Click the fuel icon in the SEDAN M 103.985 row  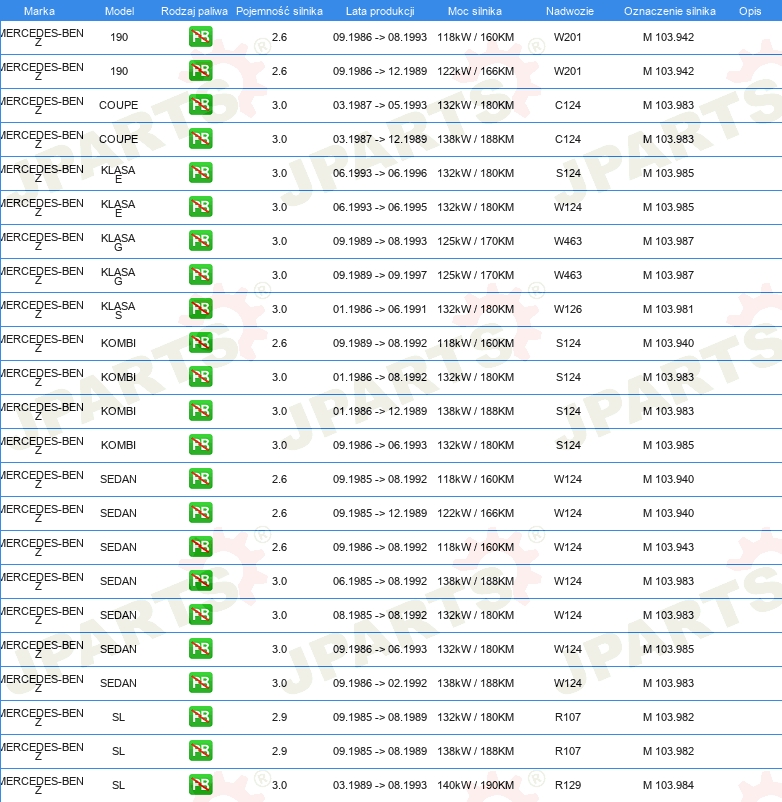200,649
